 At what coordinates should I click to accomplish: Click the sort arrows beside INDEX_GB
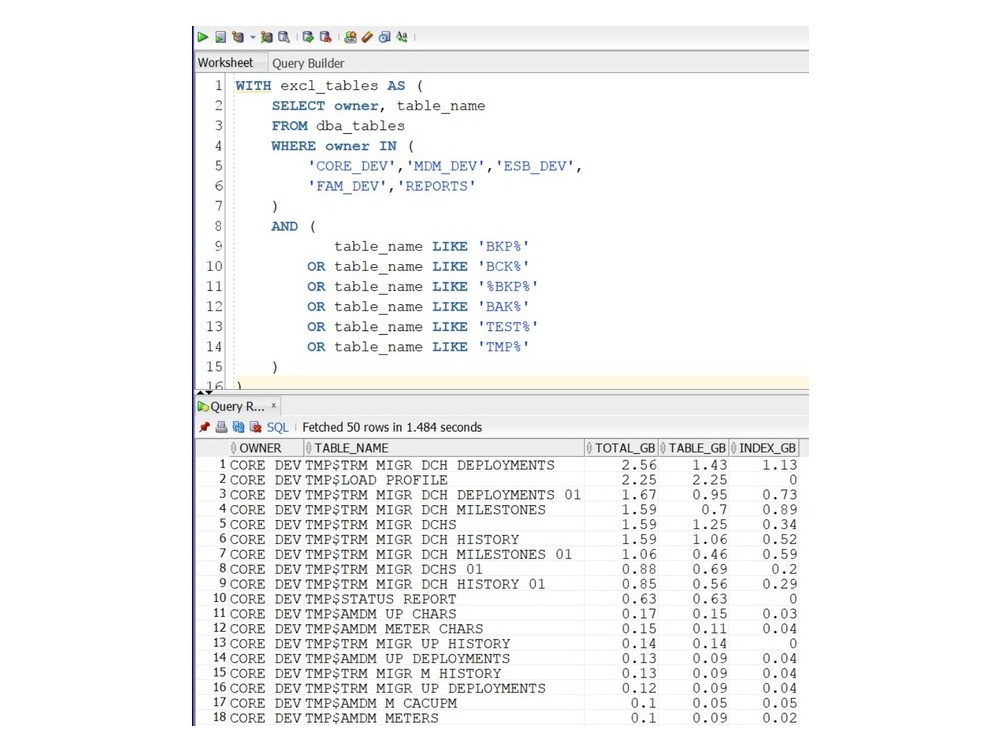tap(733, 448)
